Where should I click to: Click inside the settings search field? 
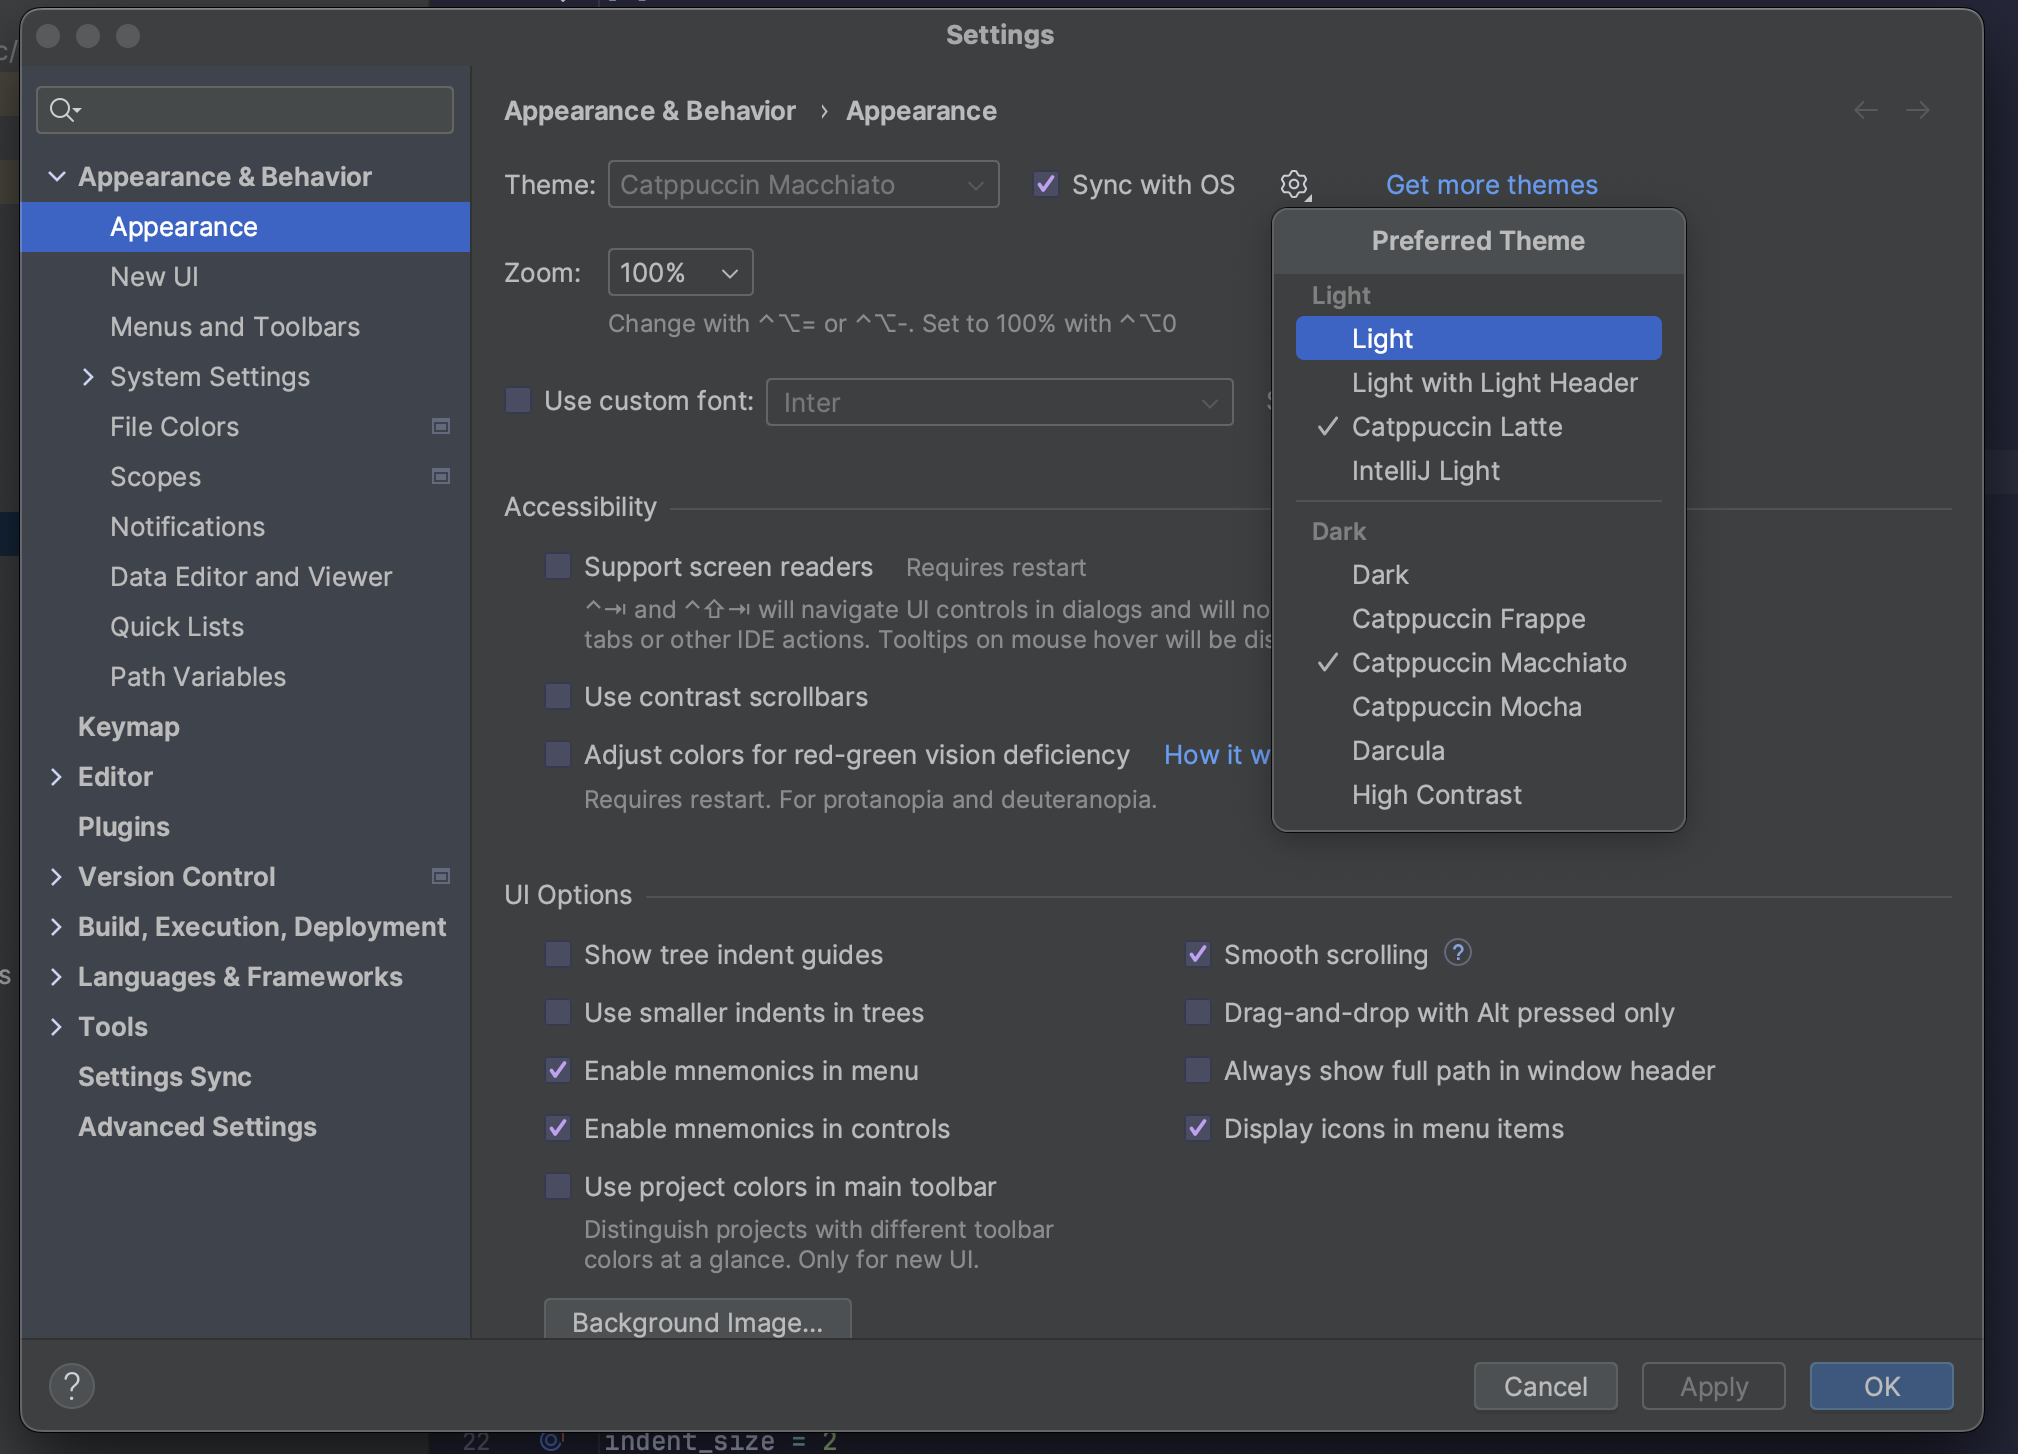click(250, 109)
